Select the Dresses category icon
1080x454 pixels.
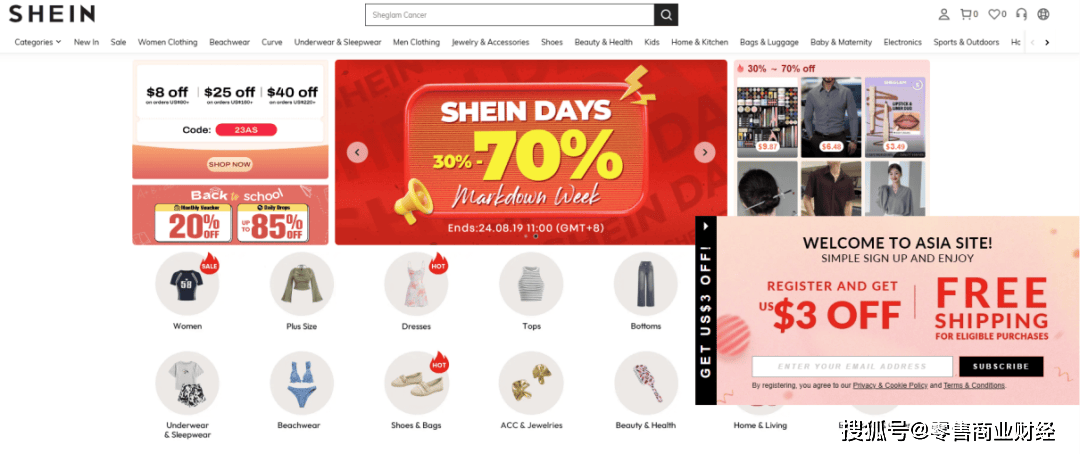(x=416, y=284)
